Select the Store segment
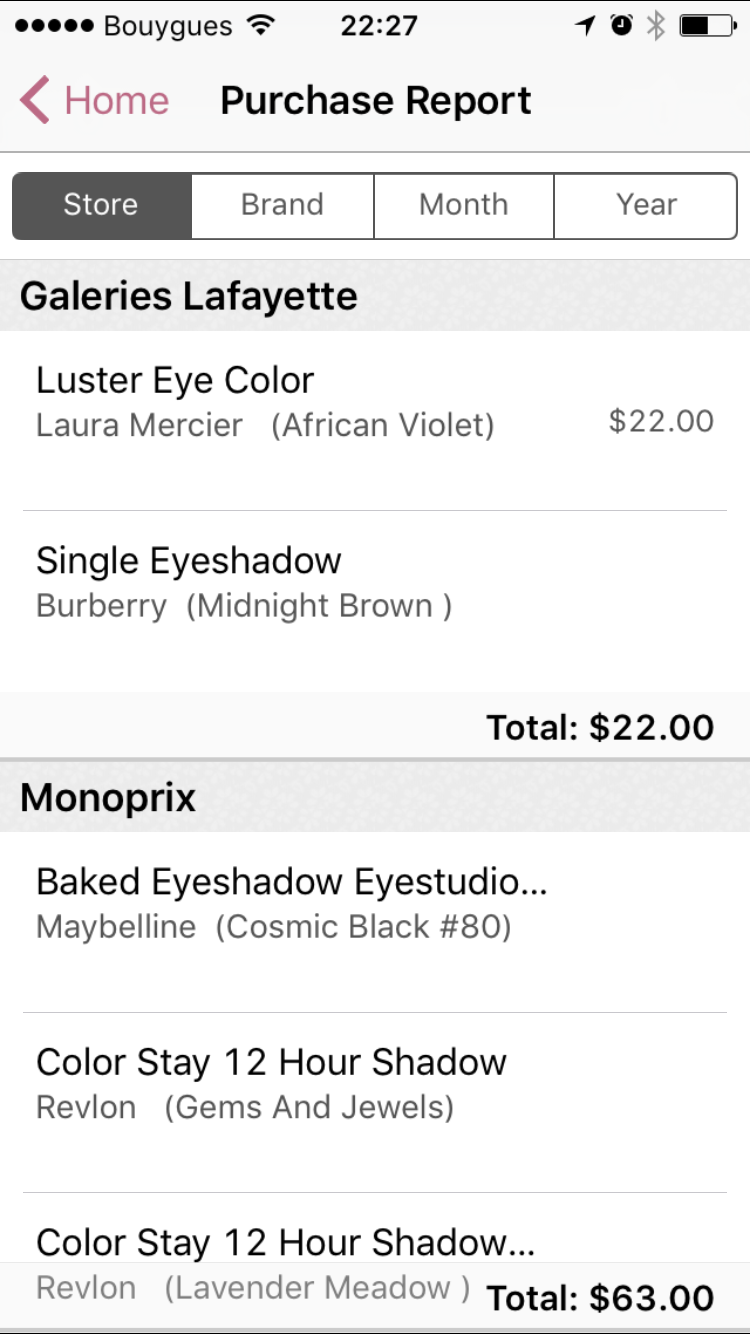Viewport: 750px width, 1334px height. [x=101, y=205]
